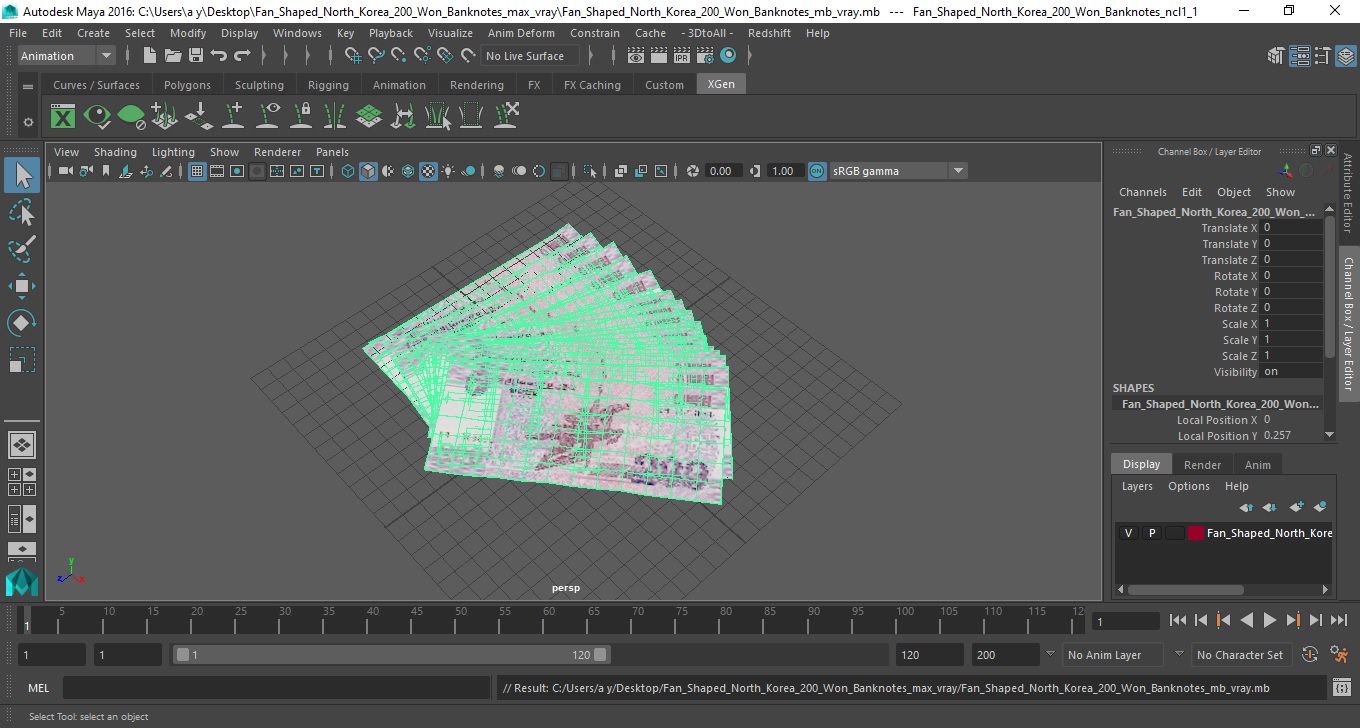
Task: Open the Windows menu
Action: pyautogui.click(x=297, y=33)
